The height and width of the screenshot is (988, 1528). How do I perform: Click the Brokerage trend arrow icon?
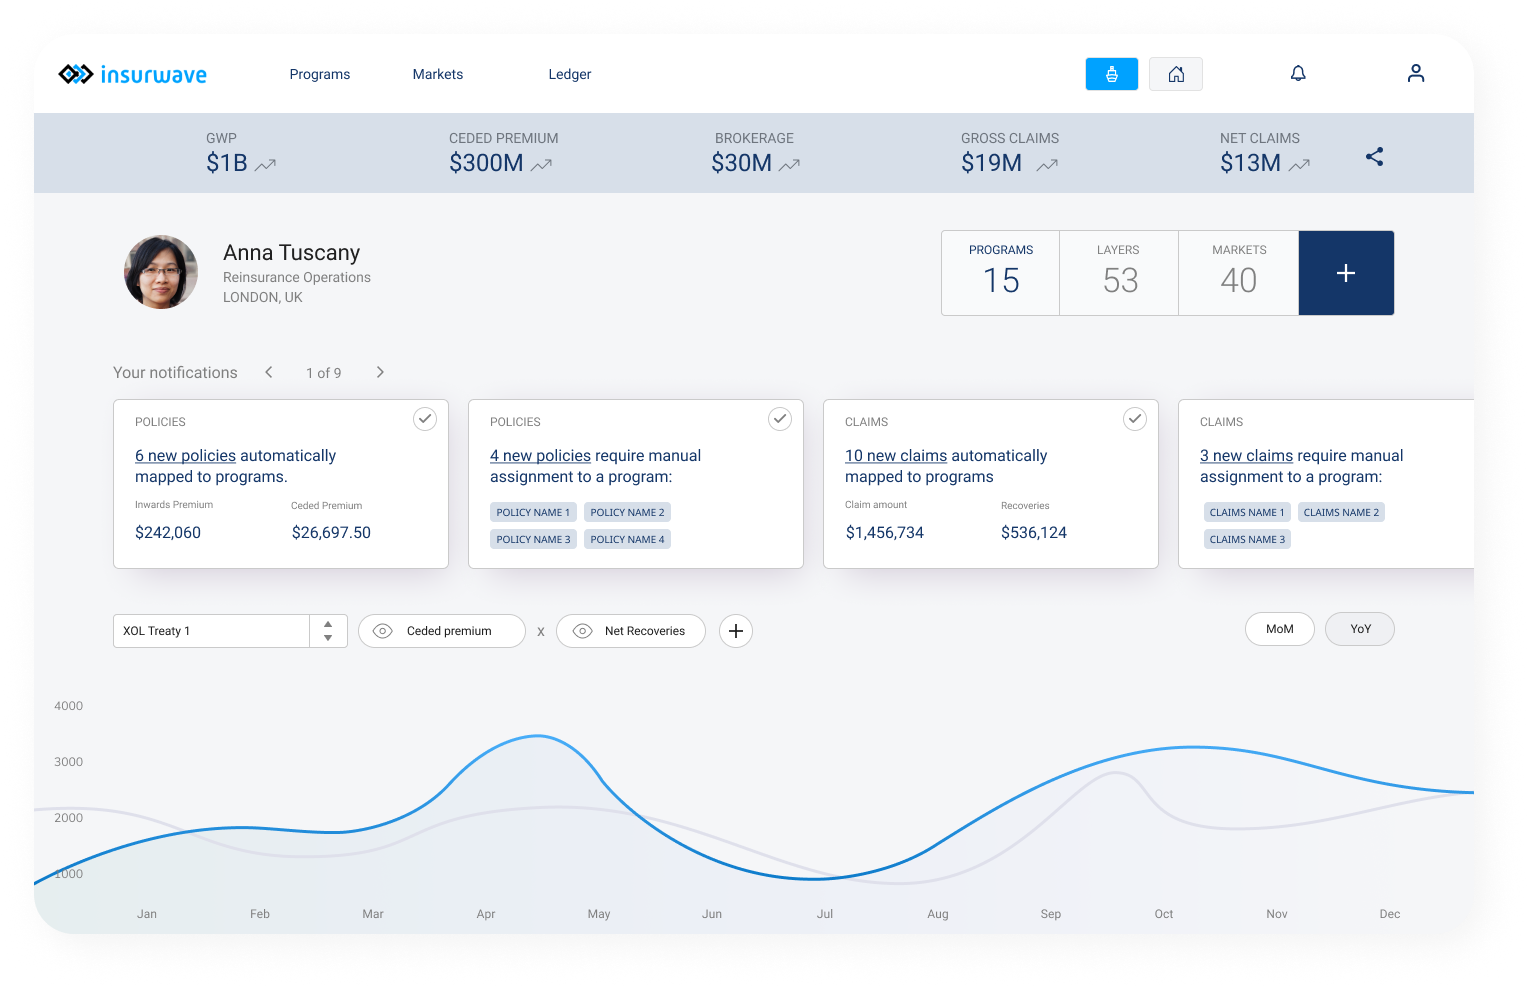tap(790, 165)
